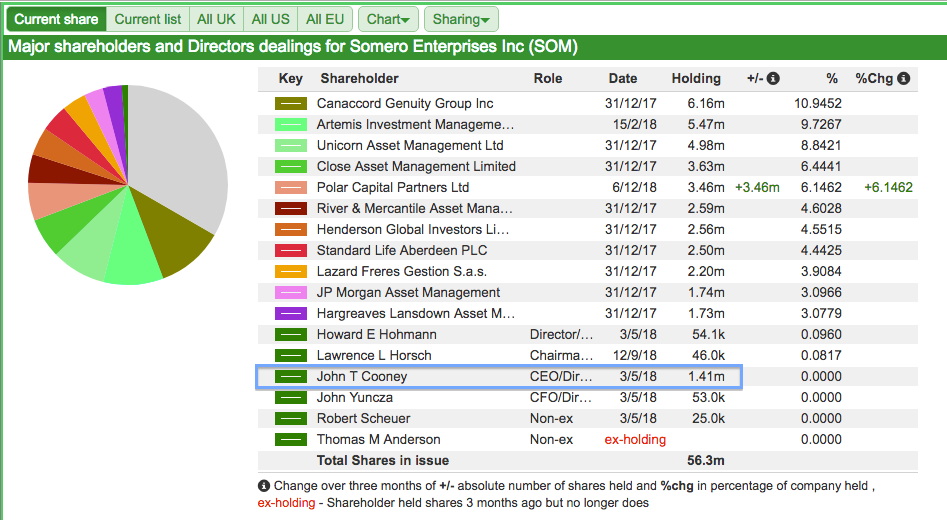Select shareholder Polar Capital Partners Ltd
947x520 pixels.
pyautogui.click(x=393, y=188)
